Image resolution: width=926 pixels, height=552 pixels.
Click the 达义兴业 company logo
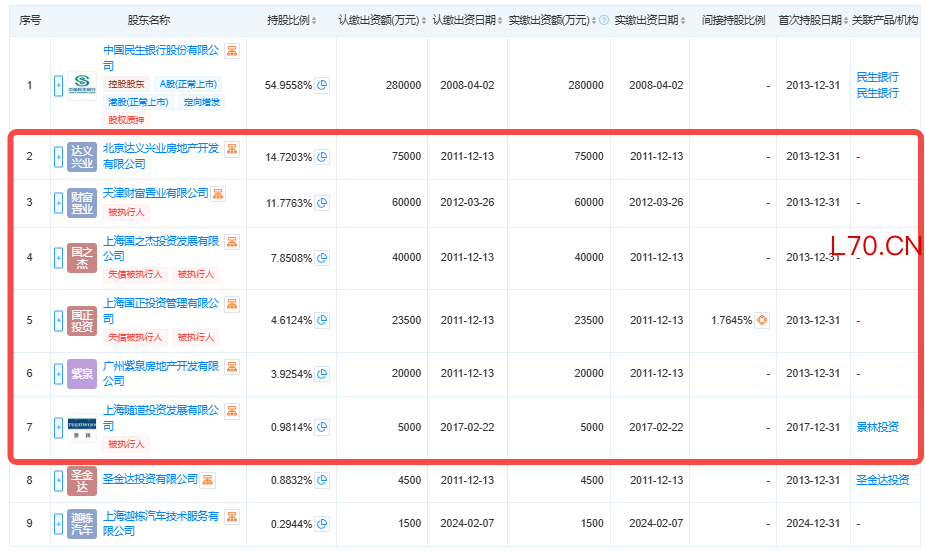click(x=82, y=156)
